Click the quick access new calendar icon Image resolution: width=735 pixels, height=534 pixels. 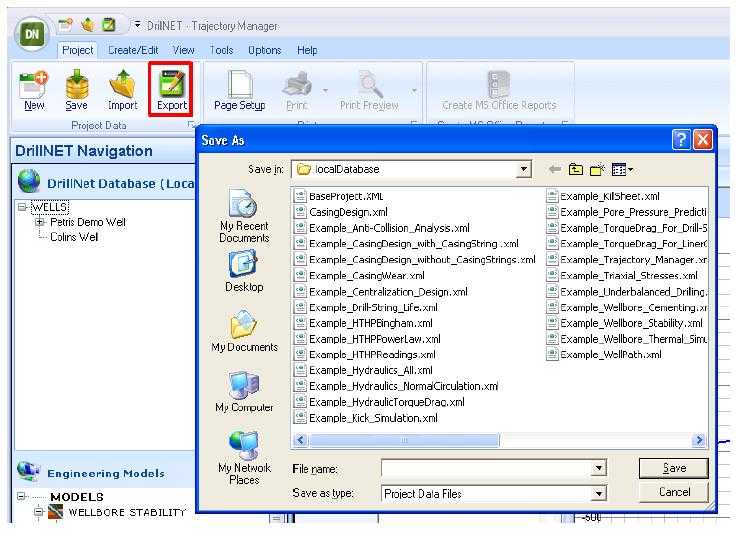tap(66, 24)
